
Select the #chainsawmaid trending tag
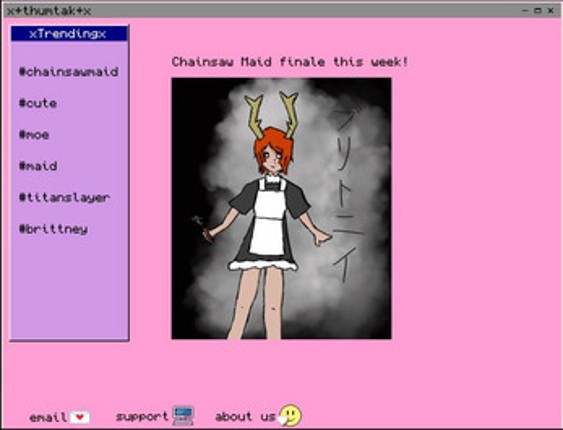(x=69, y=71)
